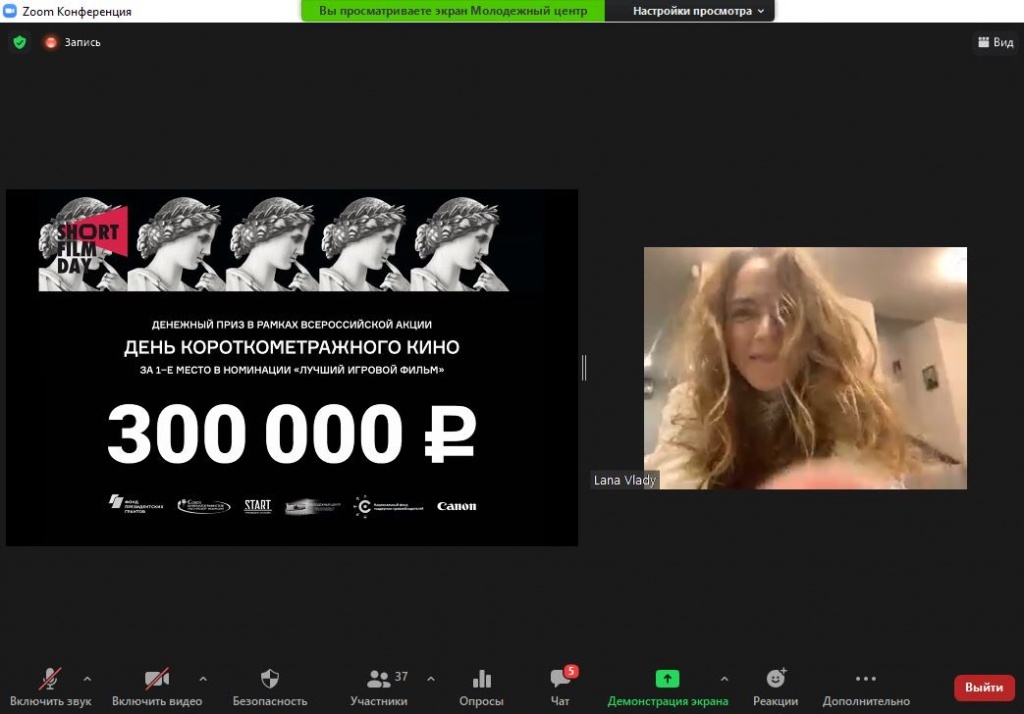1024x714 pixels.
Task: Open the Participants (Участники) panel
Action: click(379, 680)
